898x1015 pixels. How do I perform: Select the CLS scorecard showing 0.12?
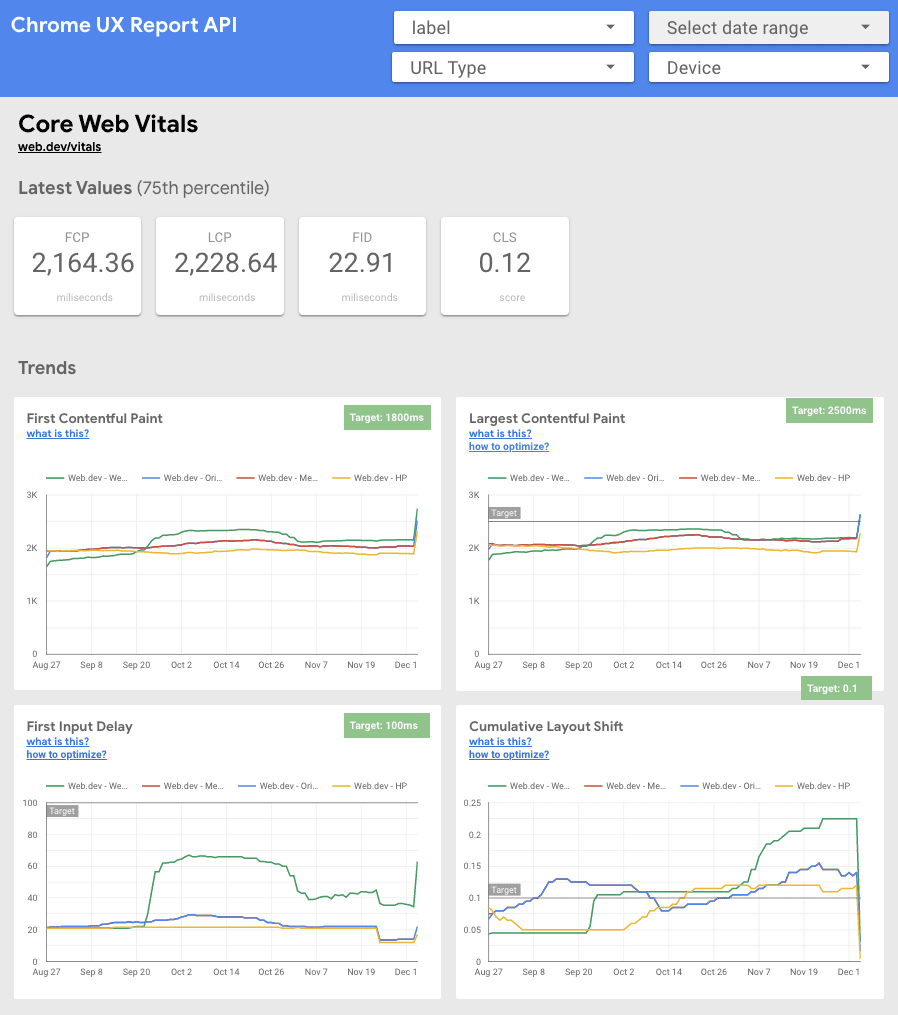click(504, 266)
